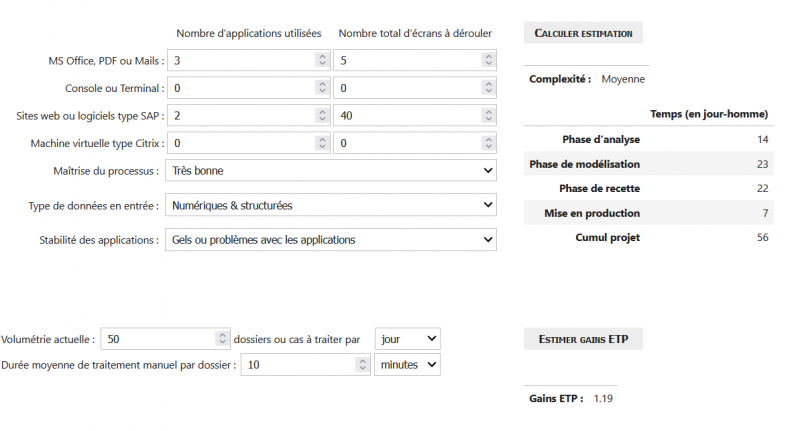
Task: Click the SAP total screens spinner
Action: point(489,116)
